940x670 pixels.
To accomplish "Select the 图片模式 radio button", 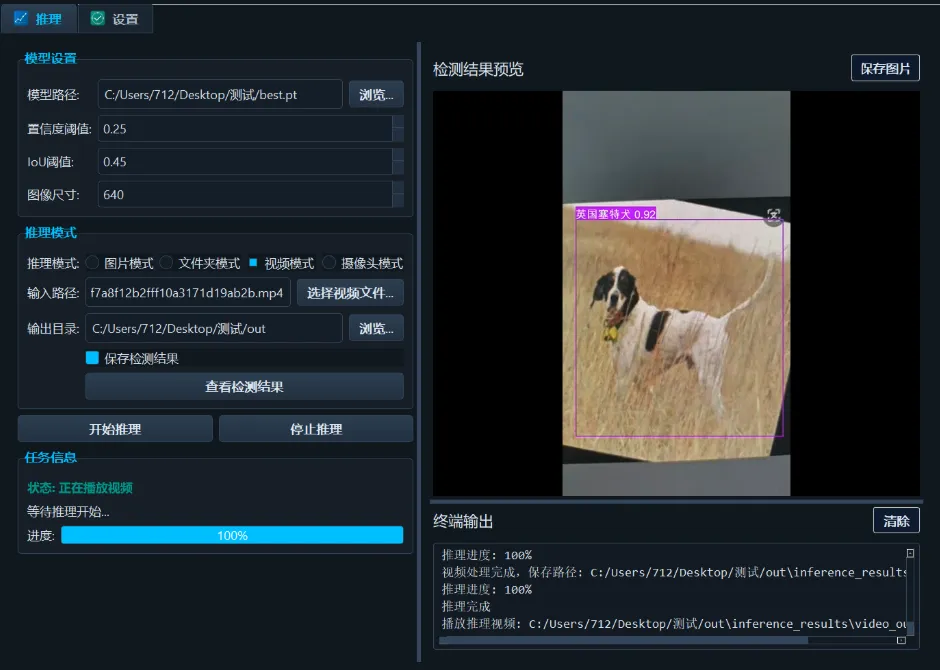I will click(92, 262).
